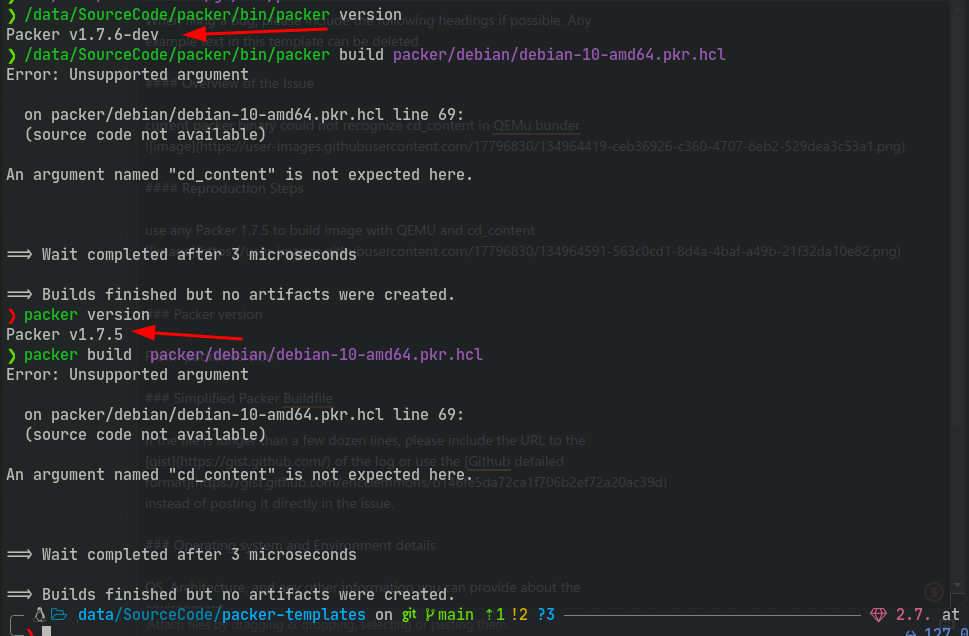Click the block cursor on the empty prompt line

click(46, 631)
